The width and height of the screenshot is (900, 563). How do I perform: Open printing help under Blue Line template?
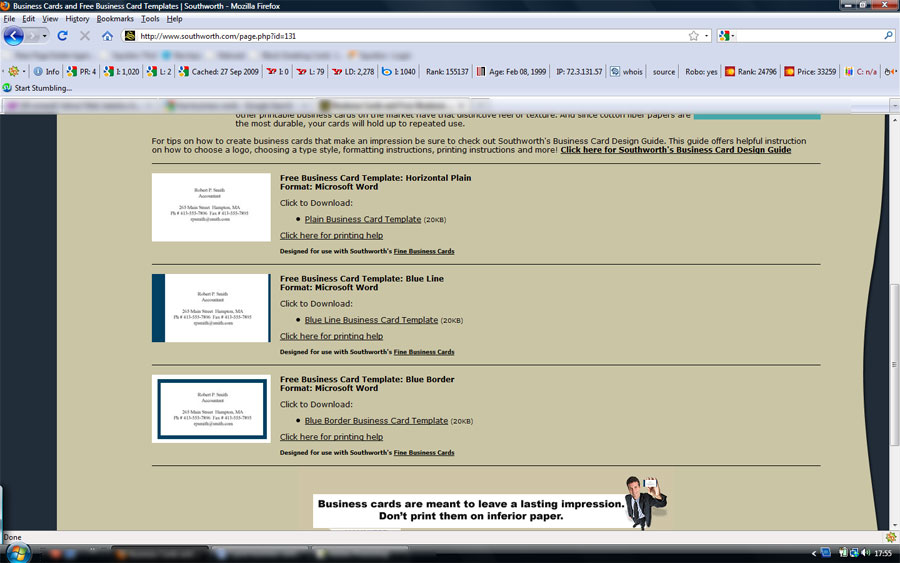click(x=331, y=336)
